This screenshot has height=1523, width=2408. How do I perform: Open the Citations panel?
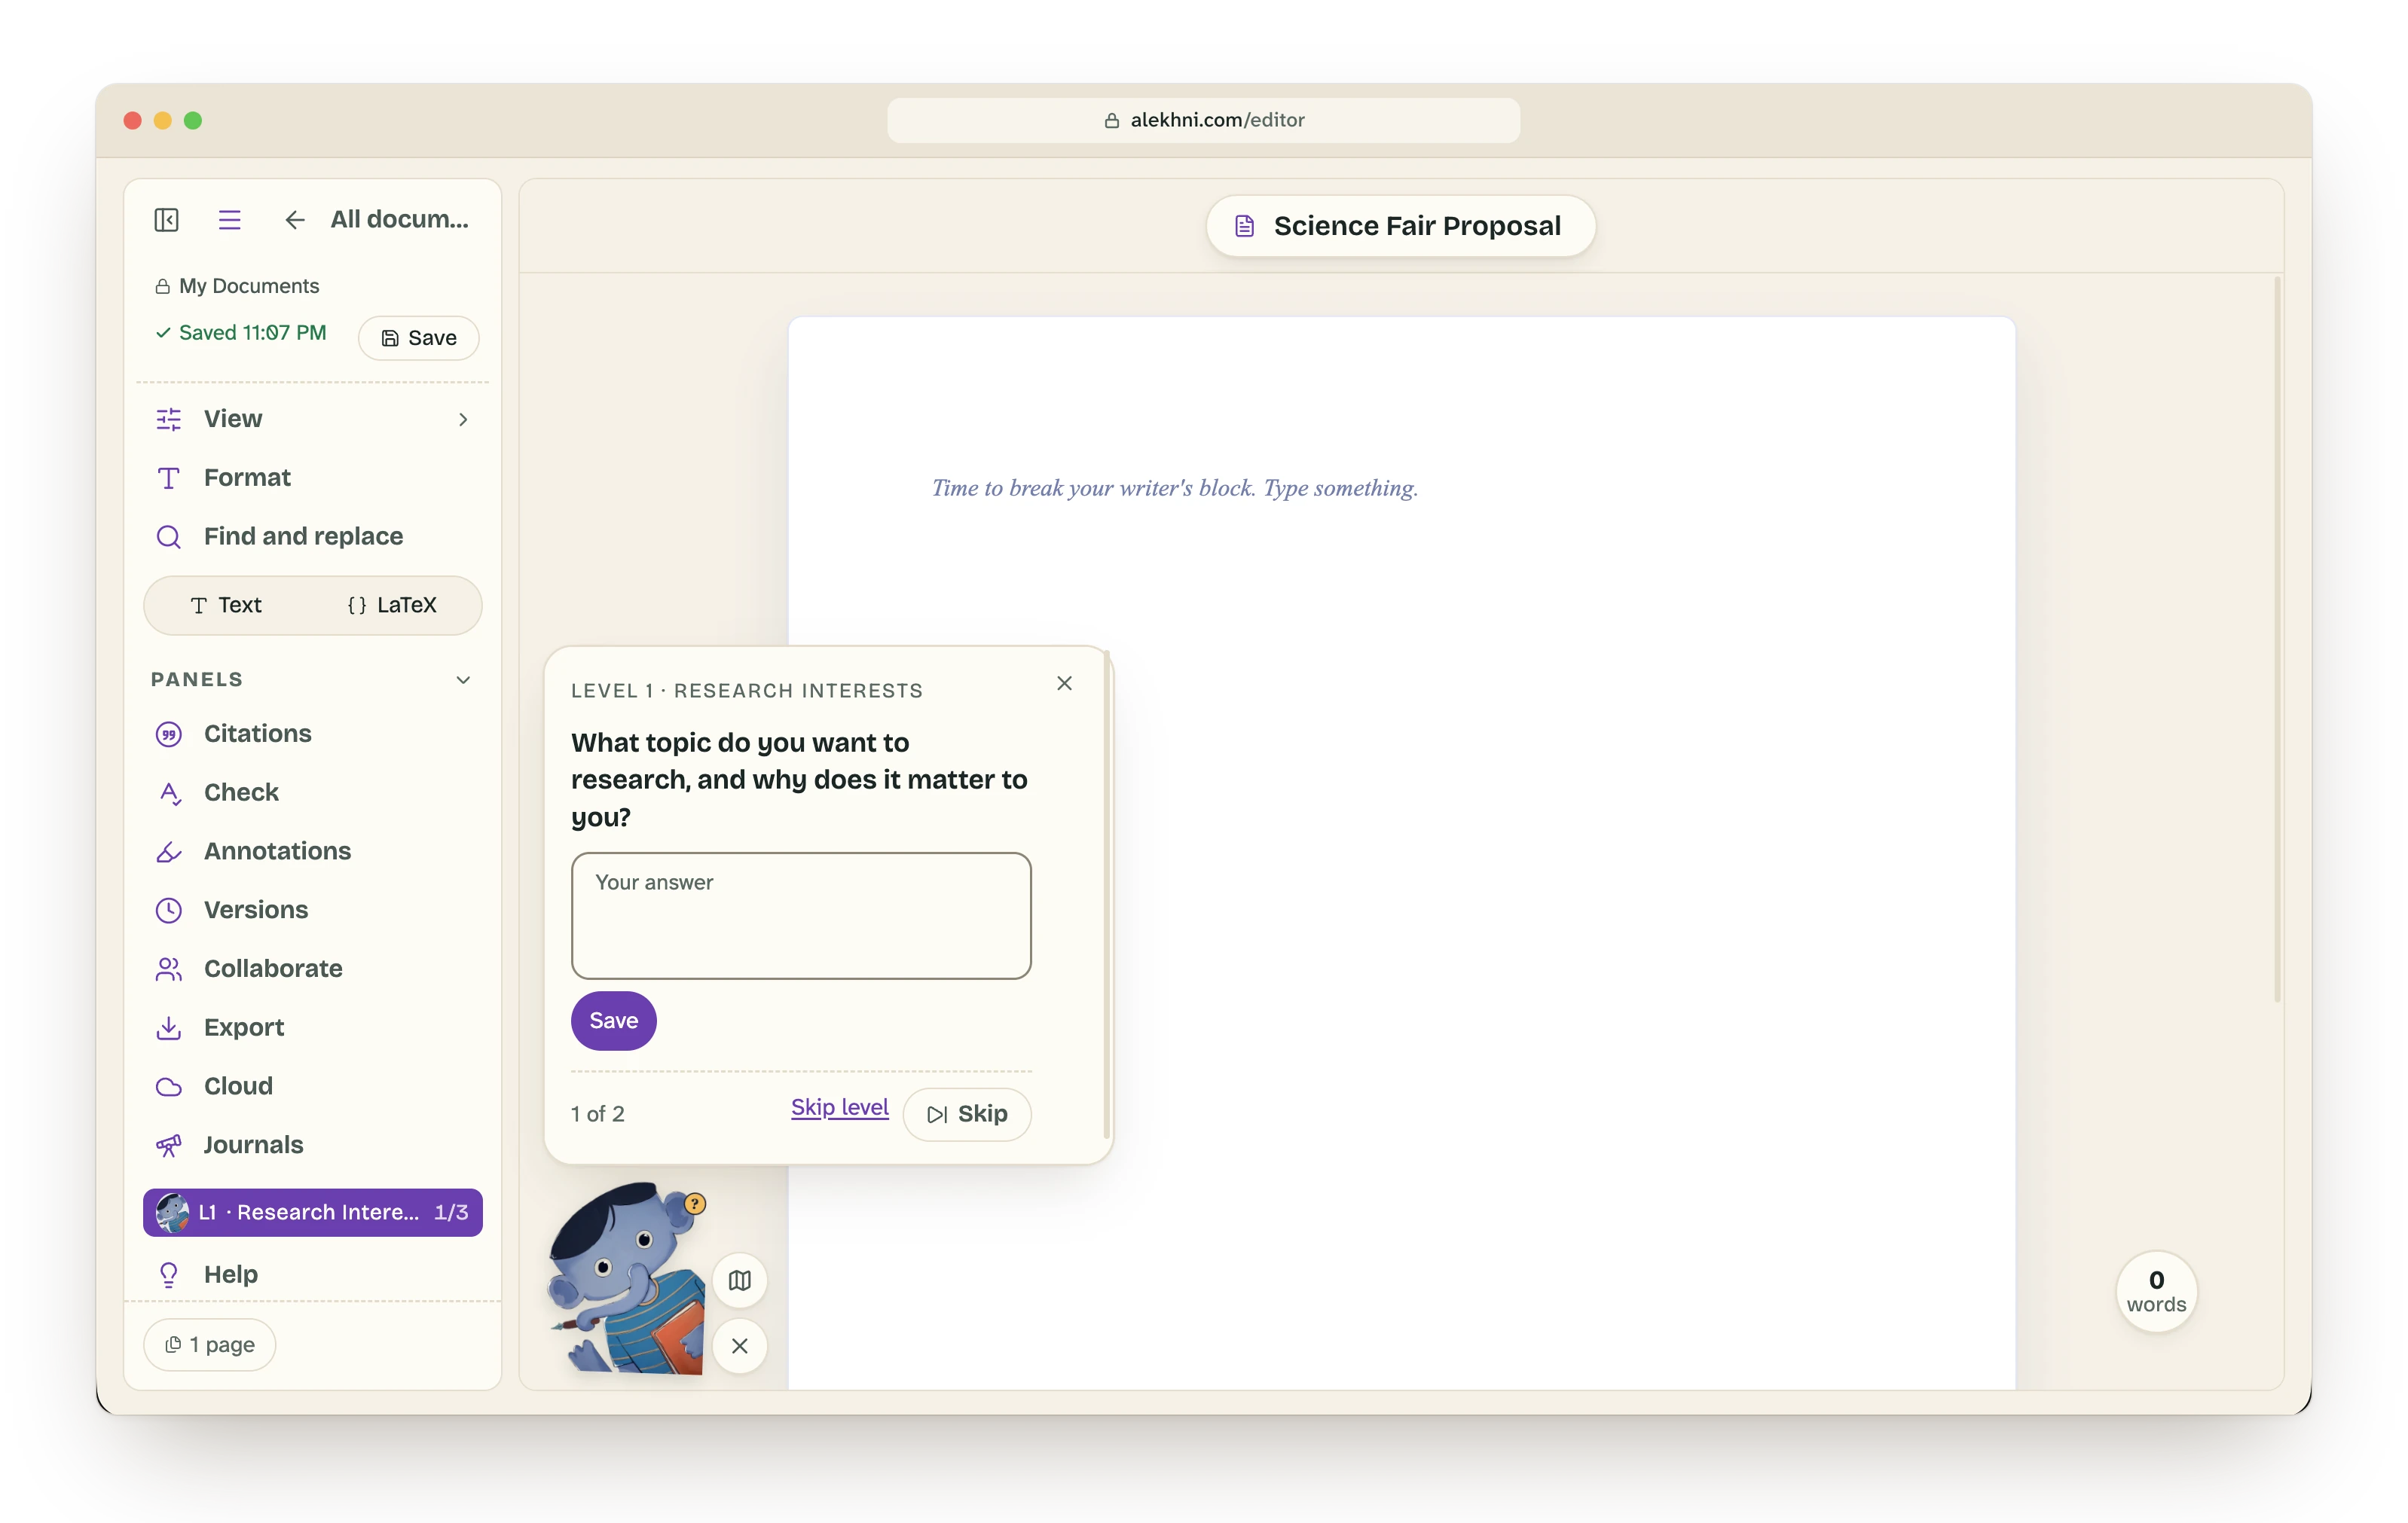click(312, 734)
